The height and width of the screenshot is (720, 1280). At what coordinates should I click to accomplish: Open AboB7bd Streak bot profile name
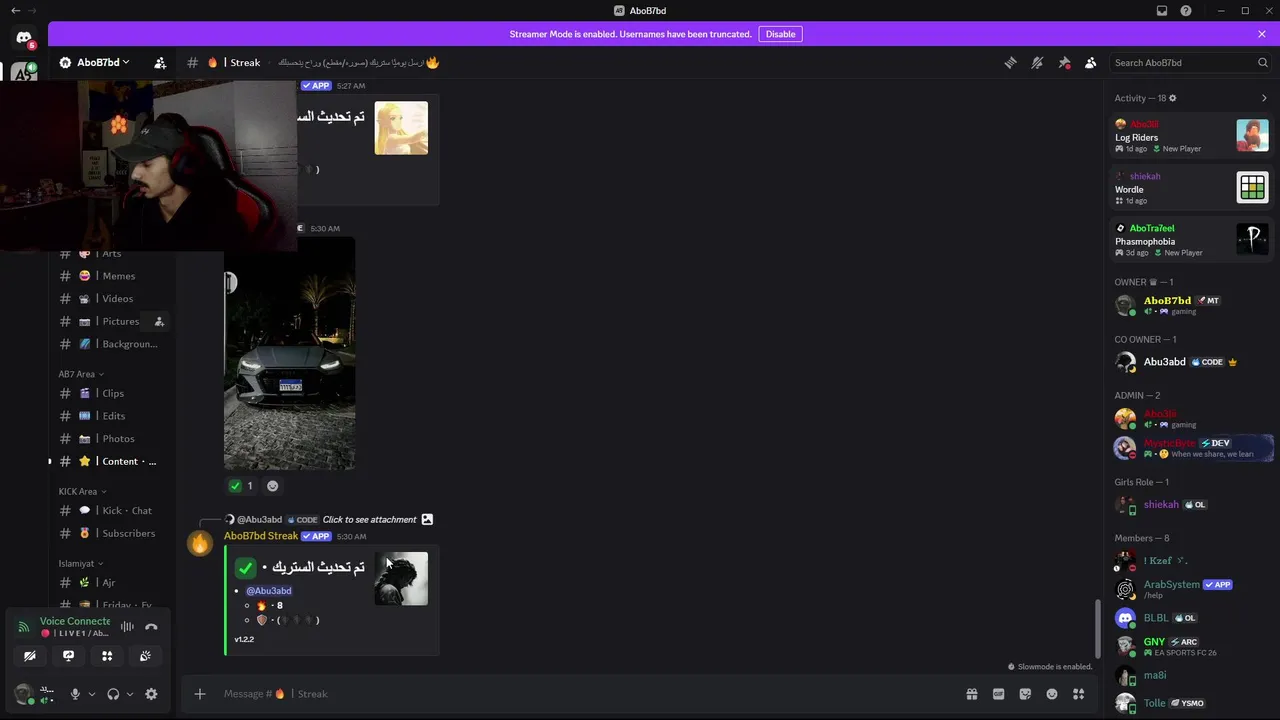(261, 536)
